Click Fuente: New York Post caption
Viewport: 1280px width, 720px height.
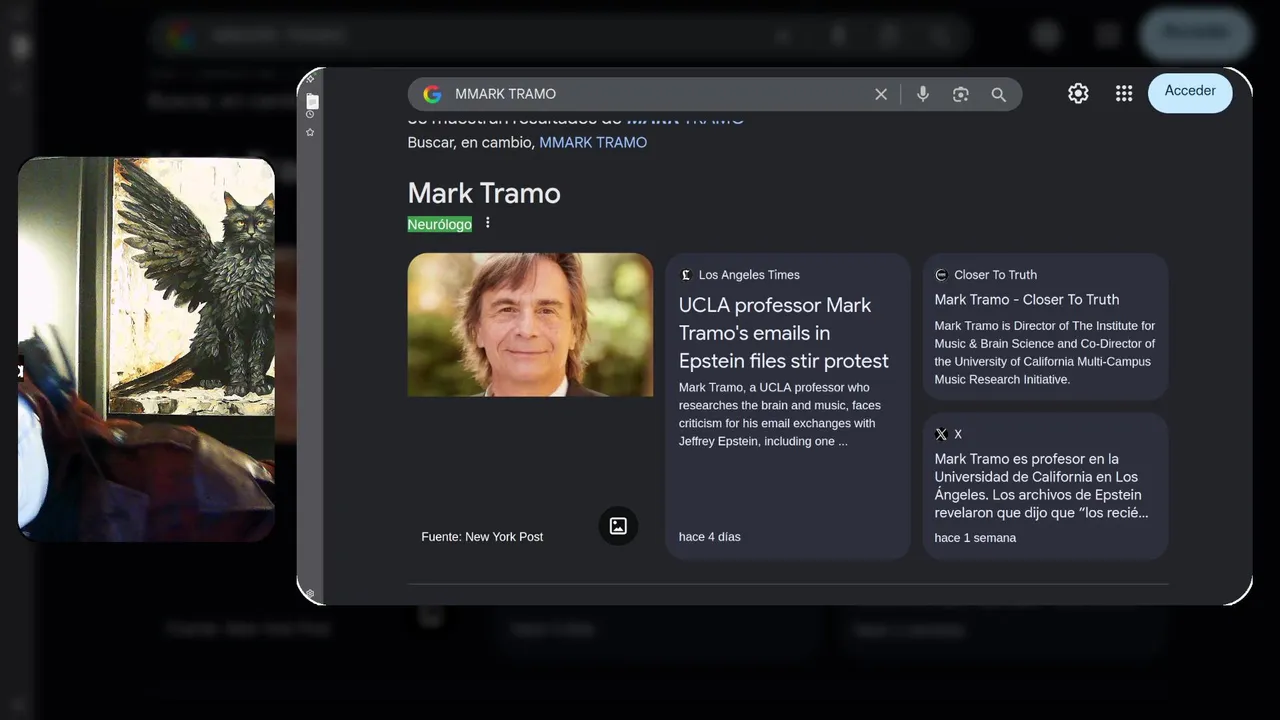point(482,537)
